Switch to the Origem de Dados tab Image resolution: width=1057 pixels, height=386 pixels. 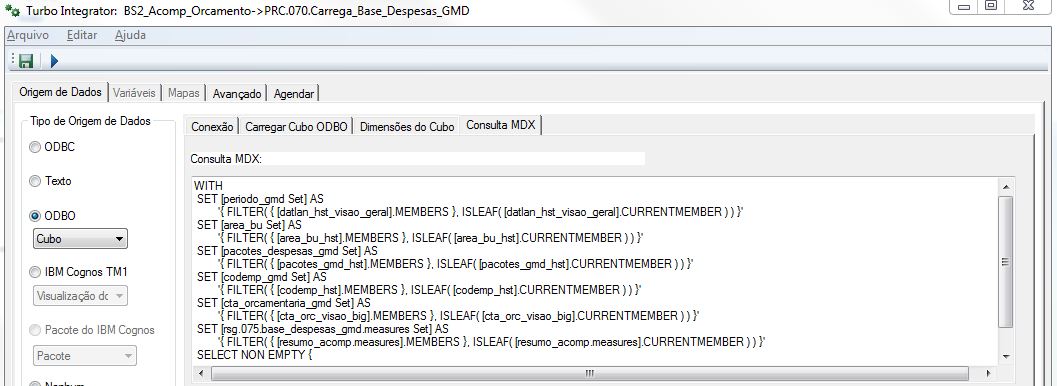tap(60, 92)
